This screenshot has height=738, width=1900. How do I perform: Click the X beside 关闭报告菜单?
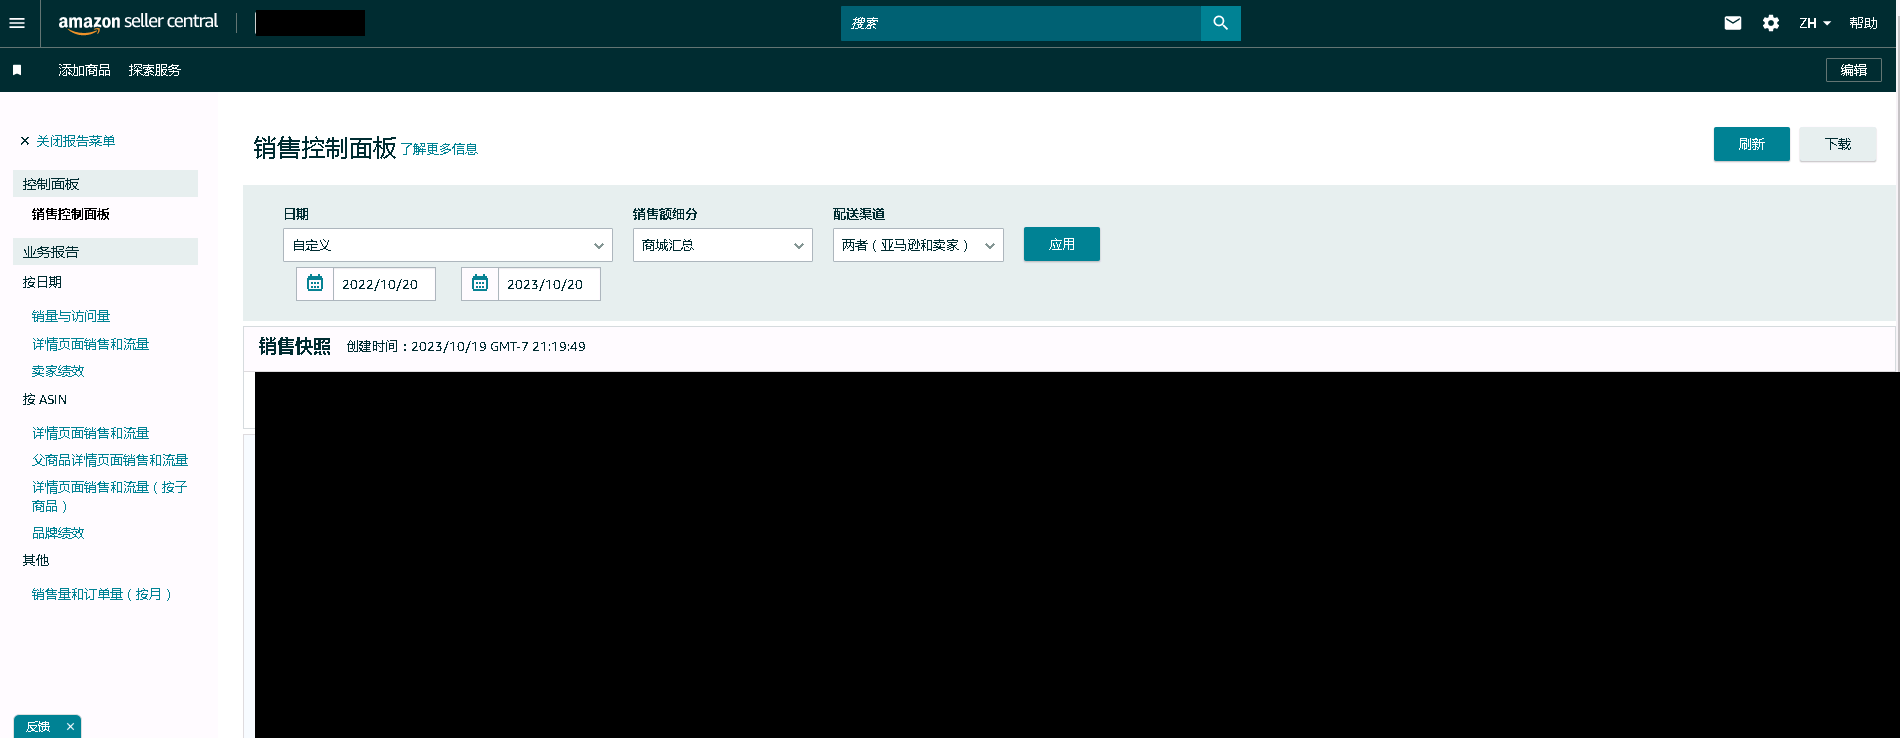click(25, 141)
